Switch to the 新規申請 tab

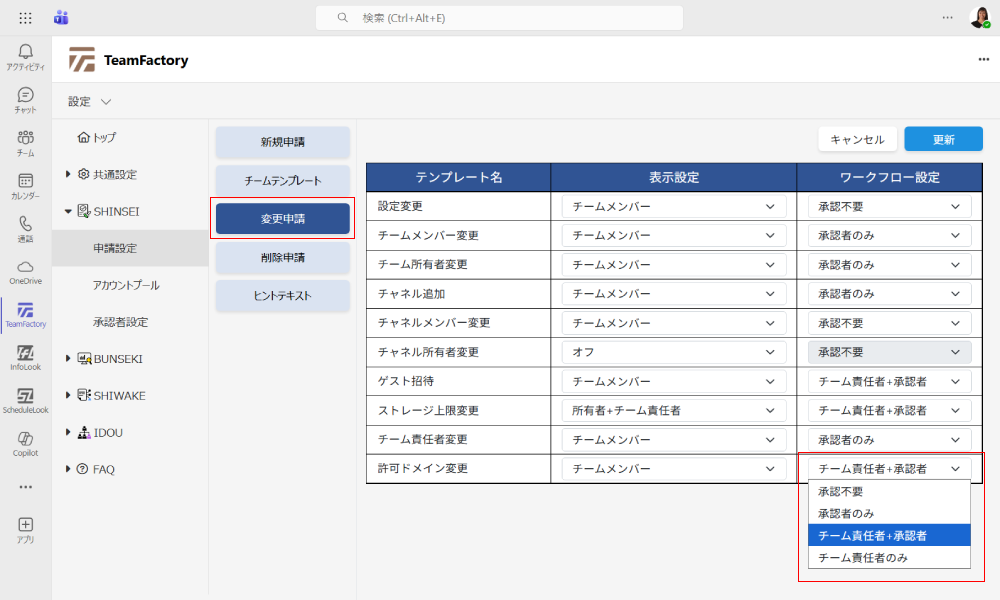[x=282, y=142]
